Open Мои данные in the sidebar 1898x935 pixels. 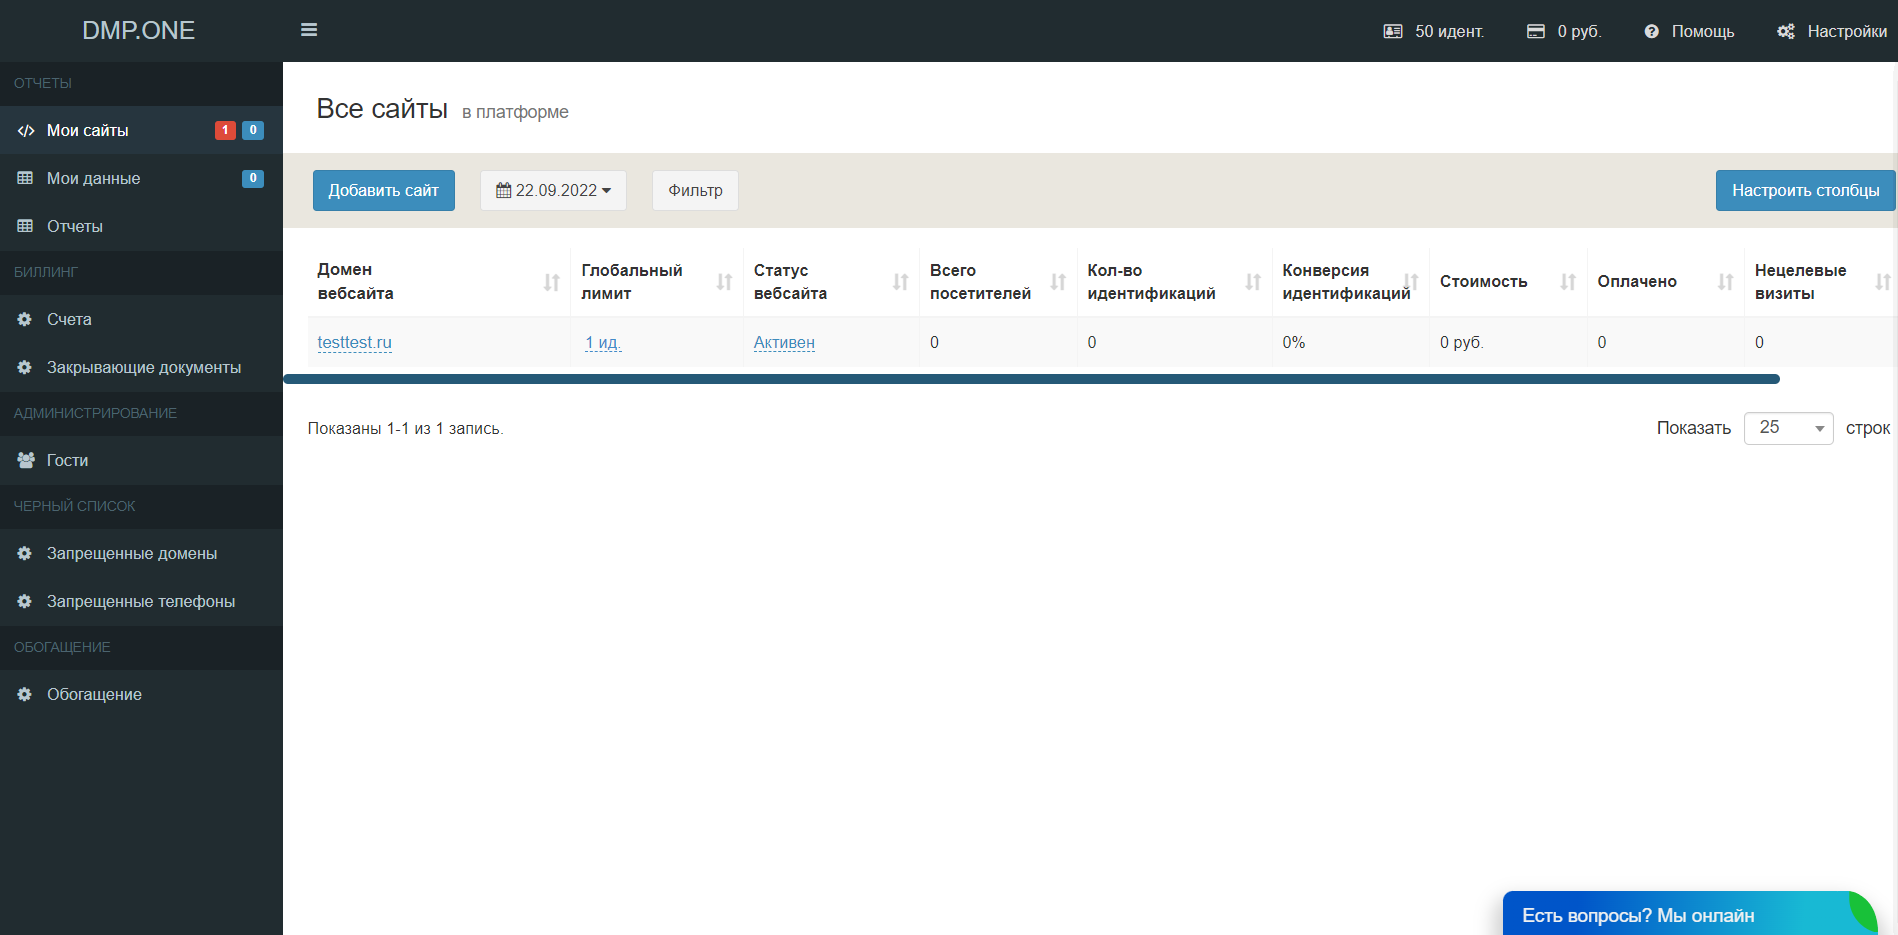tap(141, 178)
